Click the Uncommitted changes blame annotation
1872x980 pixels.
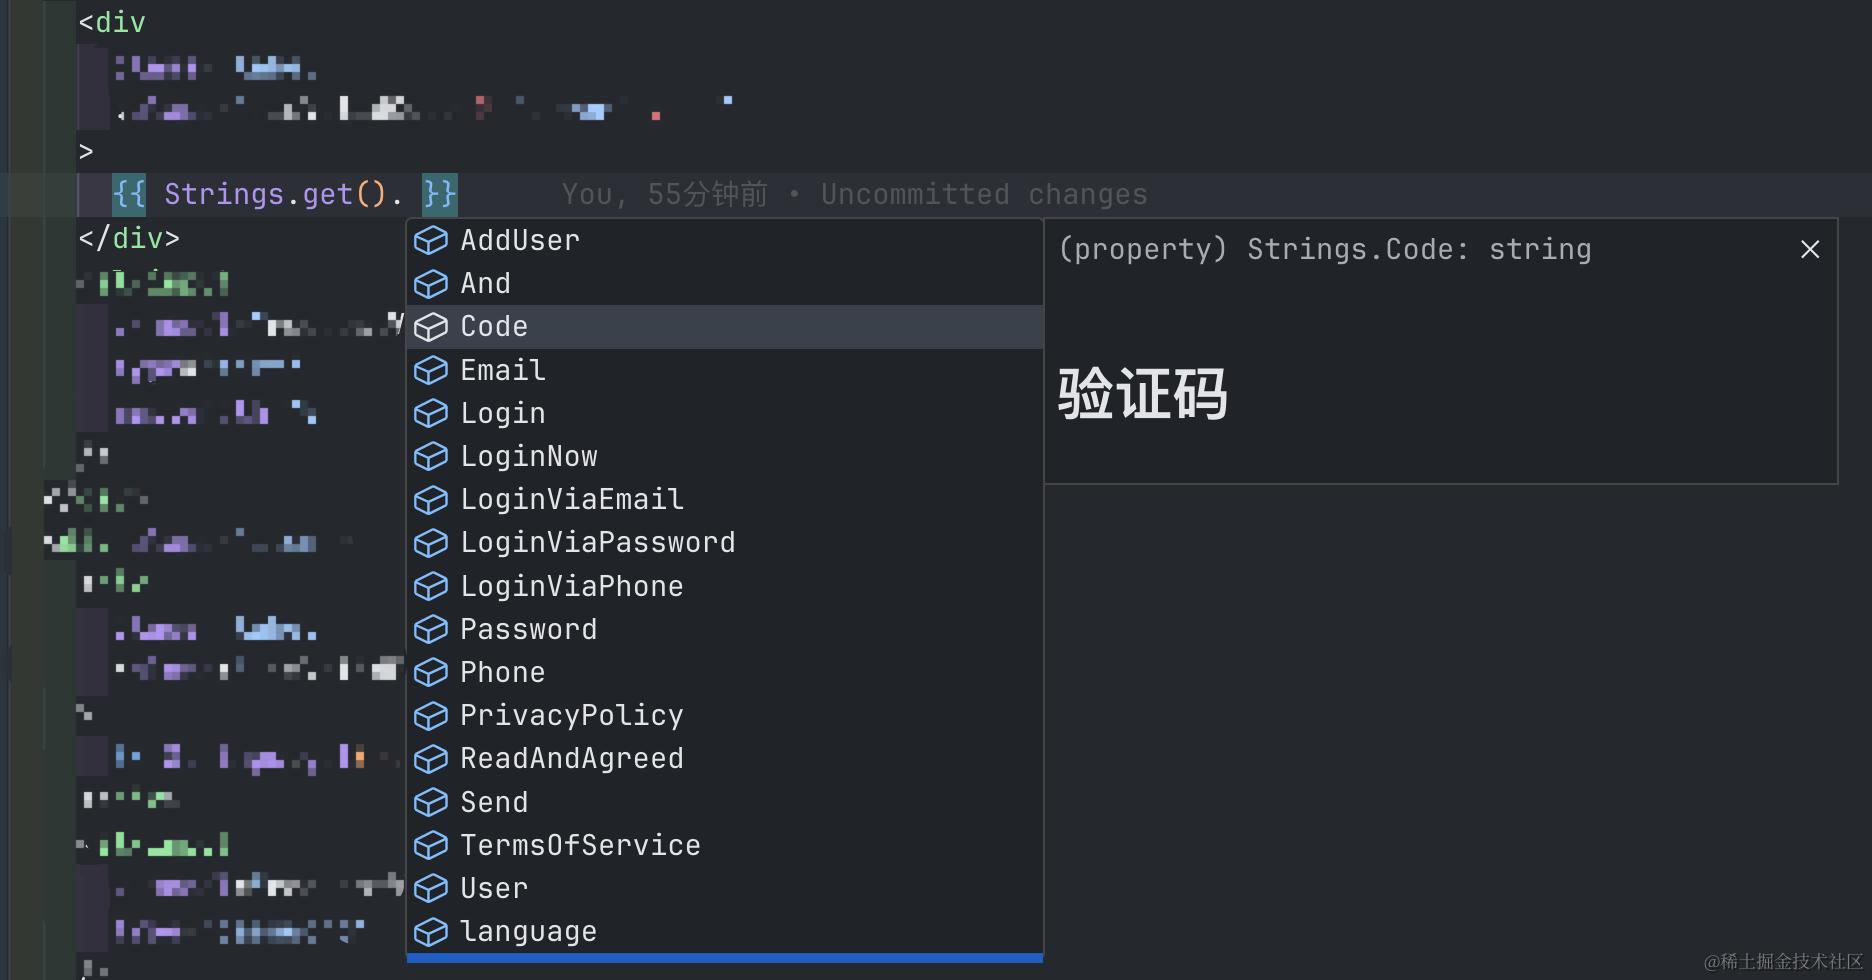[983, 195]
